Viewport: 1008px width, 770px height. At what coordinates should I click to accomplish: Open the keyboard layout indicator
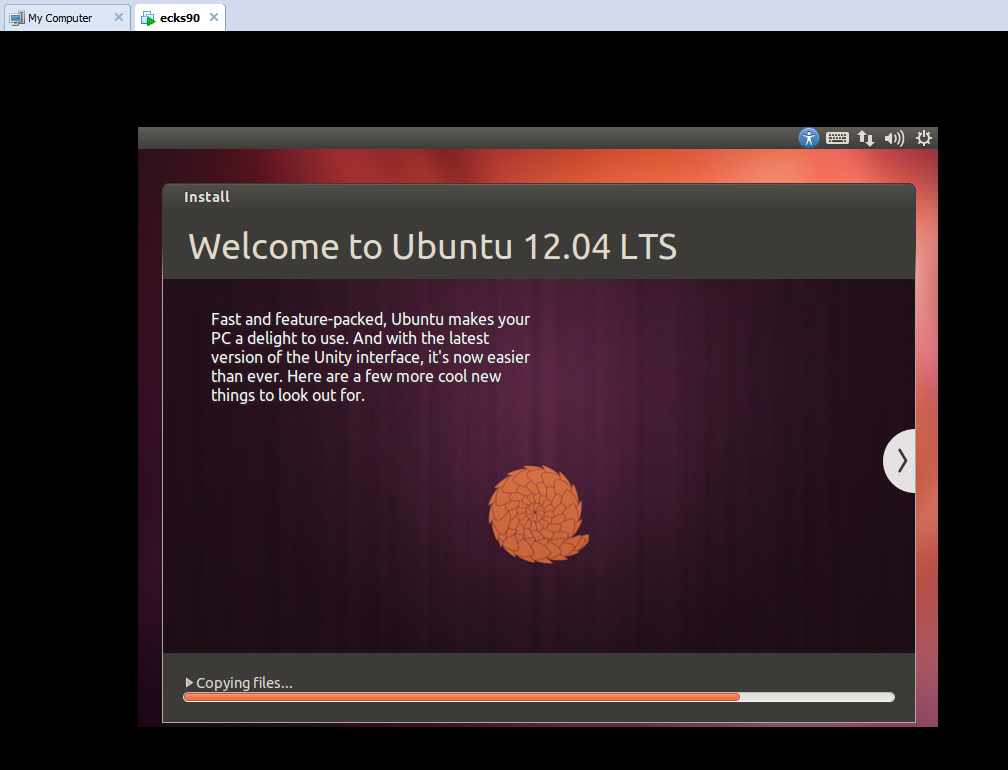(837, 138)
